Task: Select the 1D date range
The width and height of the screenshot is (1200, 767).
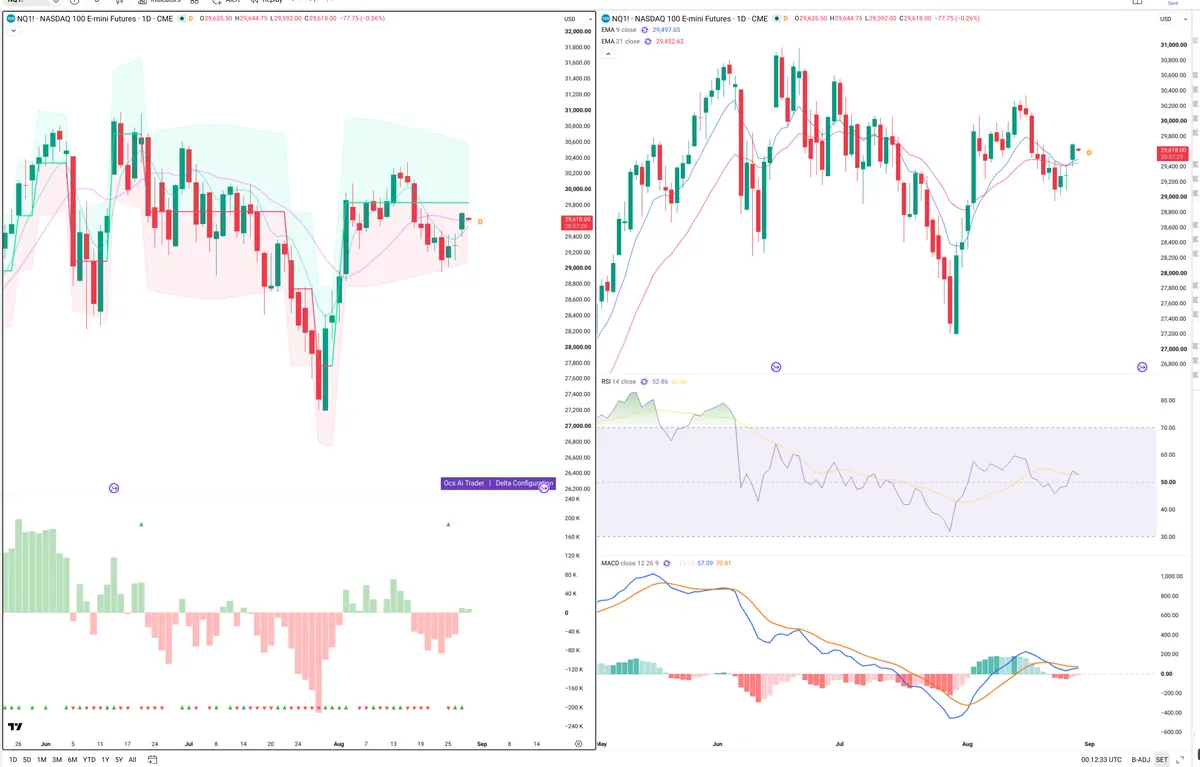Action: coord(12,759)
